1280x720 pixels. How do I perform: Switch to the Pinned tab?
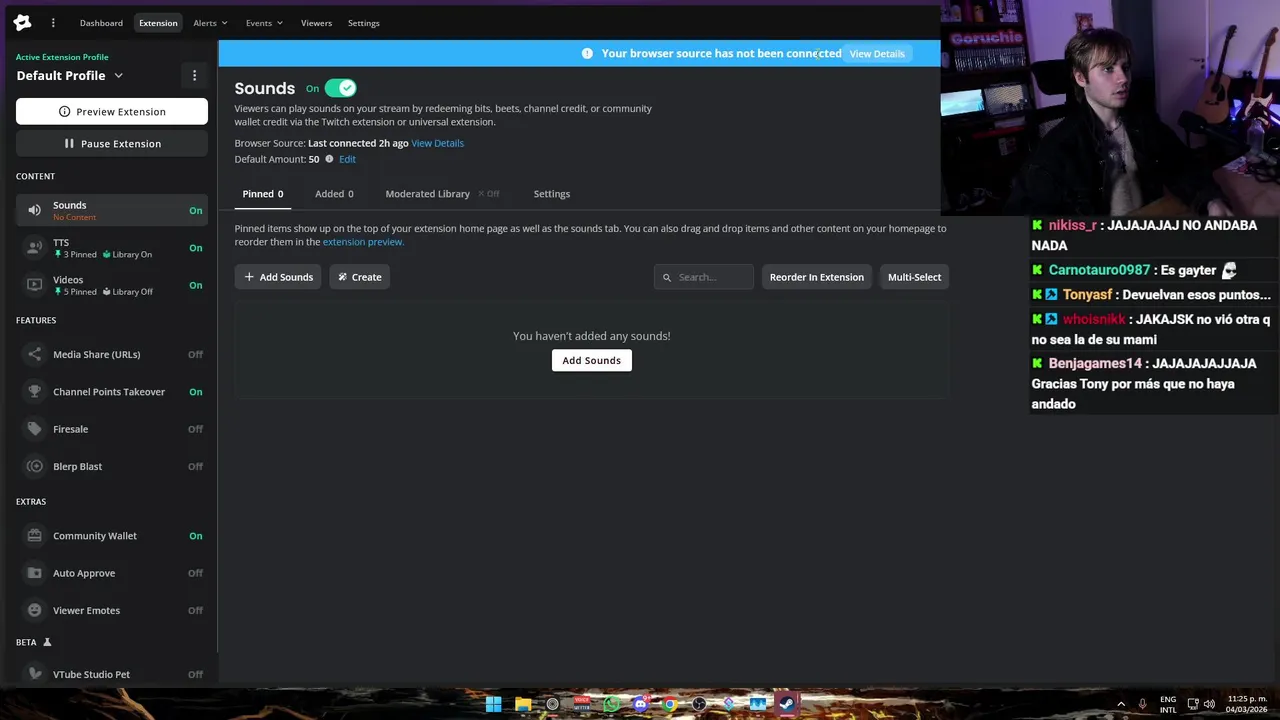point(263,194)
